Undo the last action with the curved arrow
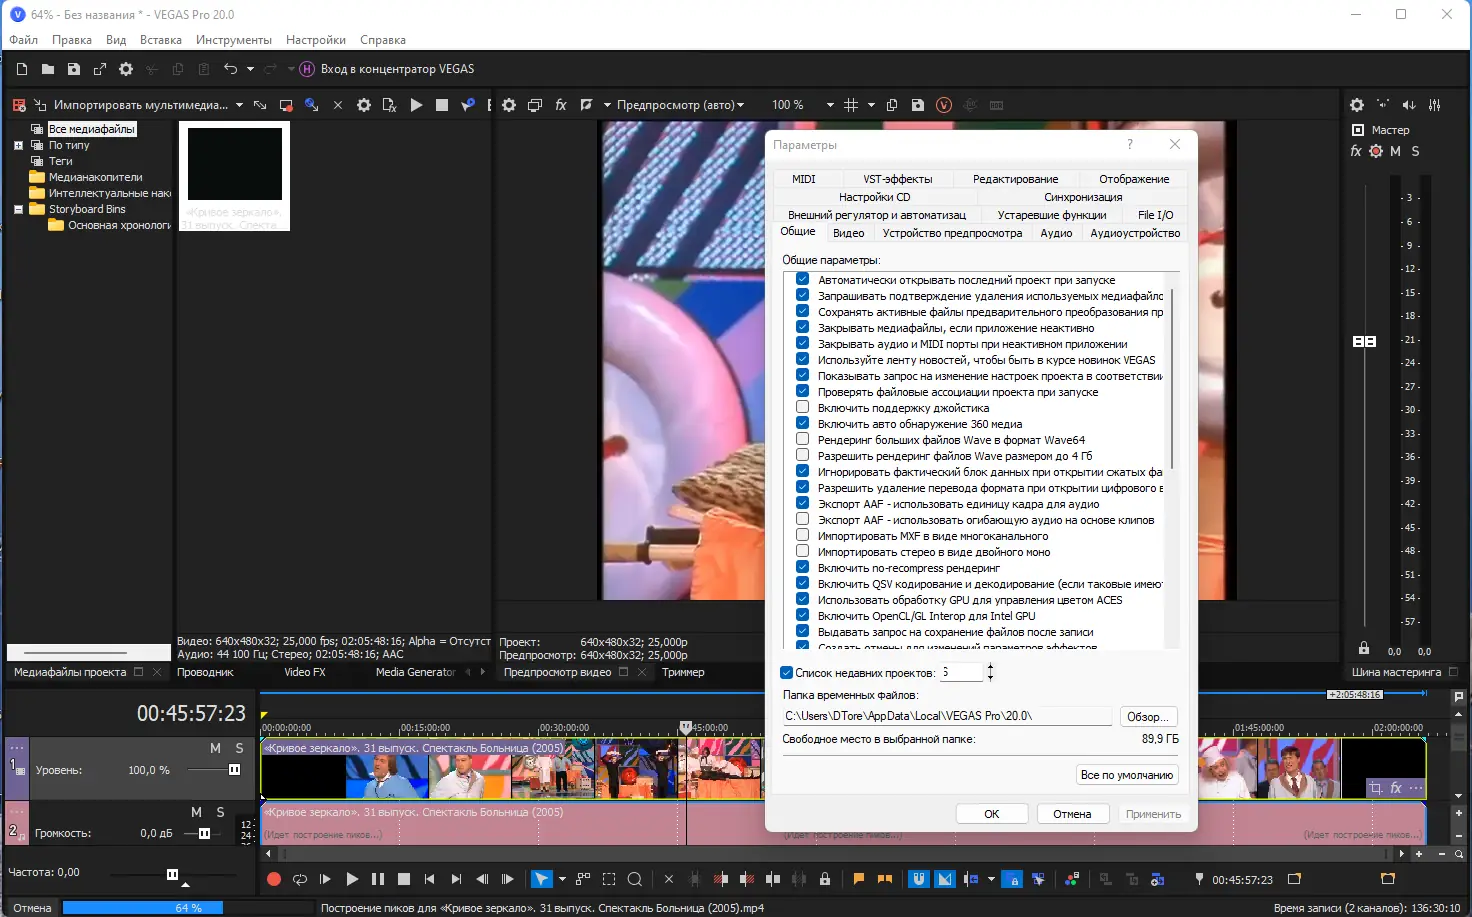Image resolution: width=1472 pixels, height=917 pixels. [x=231, y=69]
